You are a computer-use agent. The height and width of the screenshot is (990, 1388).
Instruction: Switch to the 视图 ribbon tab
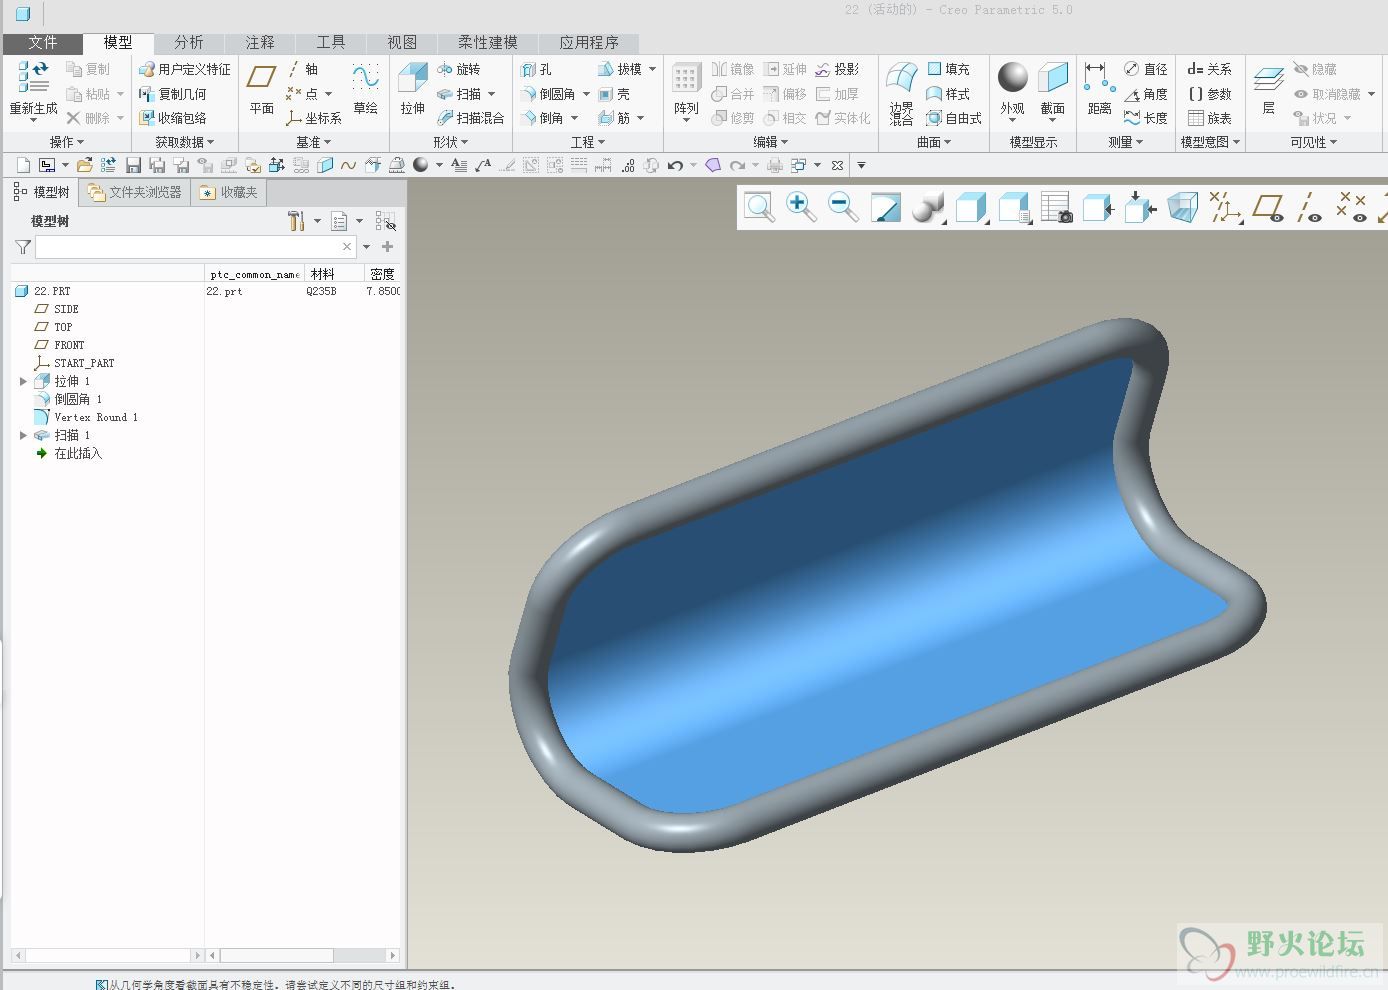pyautogui.click(x=401, y=42)
